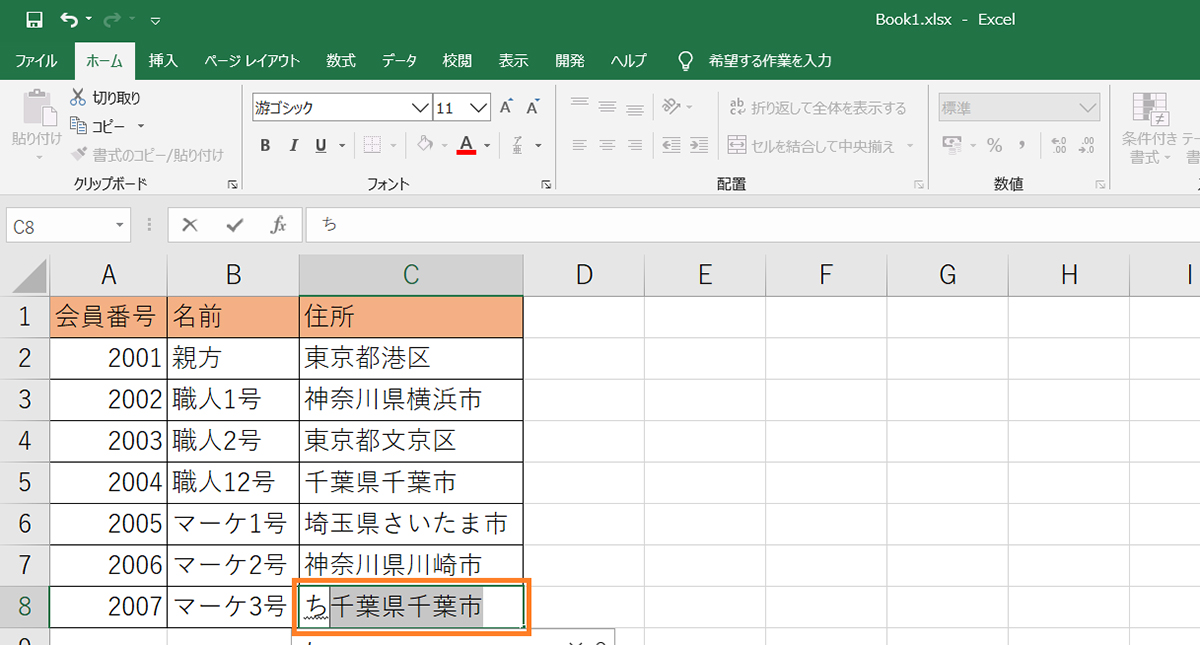Confirm the entry with the checkmark icon
This screenshot has height=645, width=1200.
234,226
